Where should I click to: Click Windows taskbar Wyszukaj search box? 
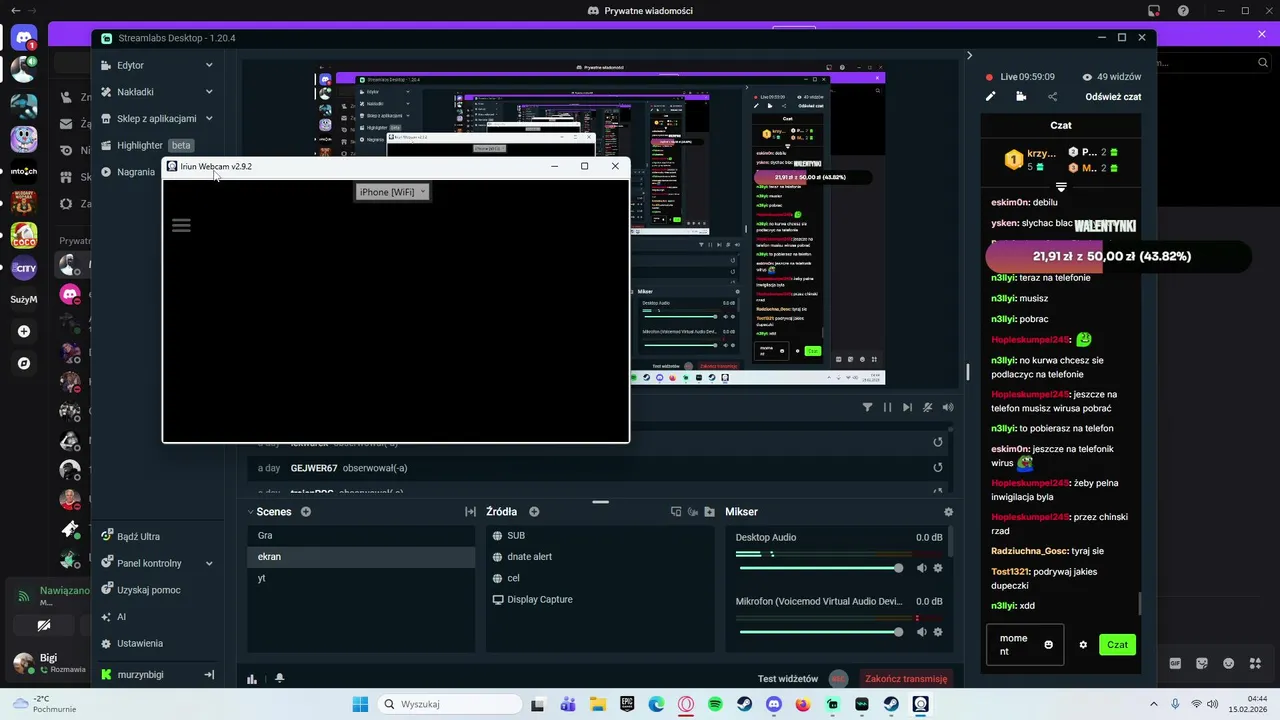click(x=449, y=704)
